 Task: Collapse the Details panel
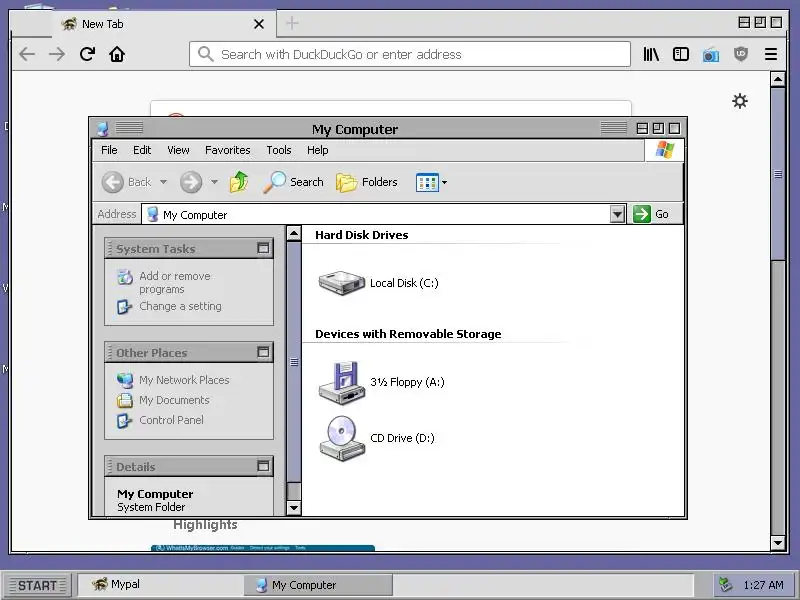pyautogui.click(x=263, y=466)
